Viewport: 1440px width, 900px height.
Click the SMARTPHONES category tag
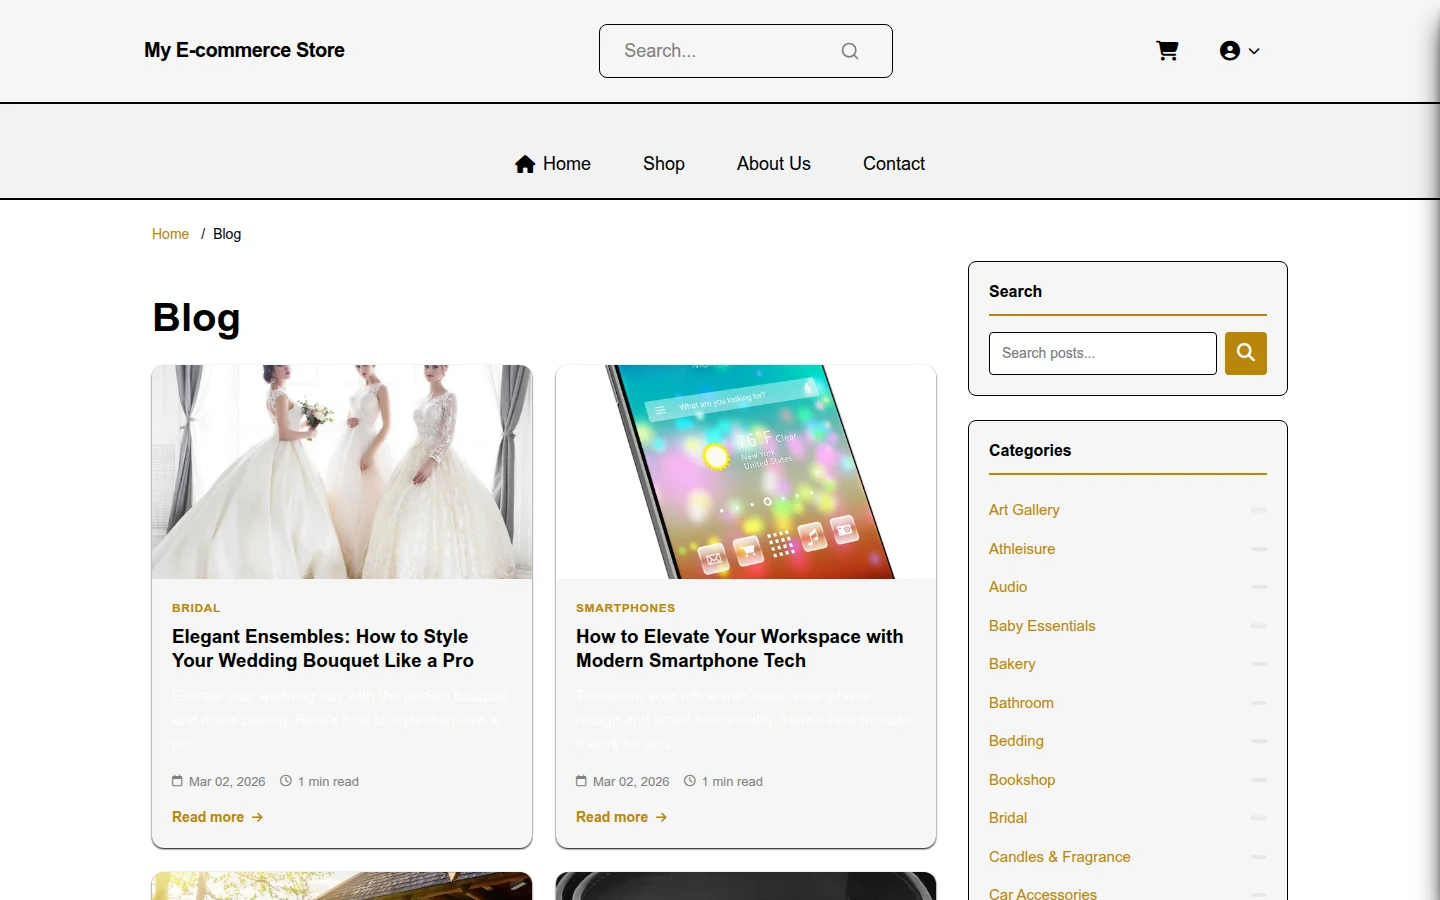coord(626,608)
